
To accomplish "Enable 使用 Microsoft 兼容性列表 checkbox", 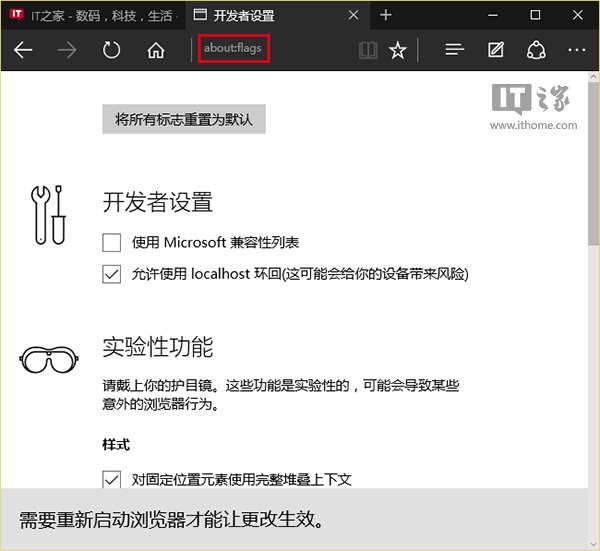I will (111, 243).
